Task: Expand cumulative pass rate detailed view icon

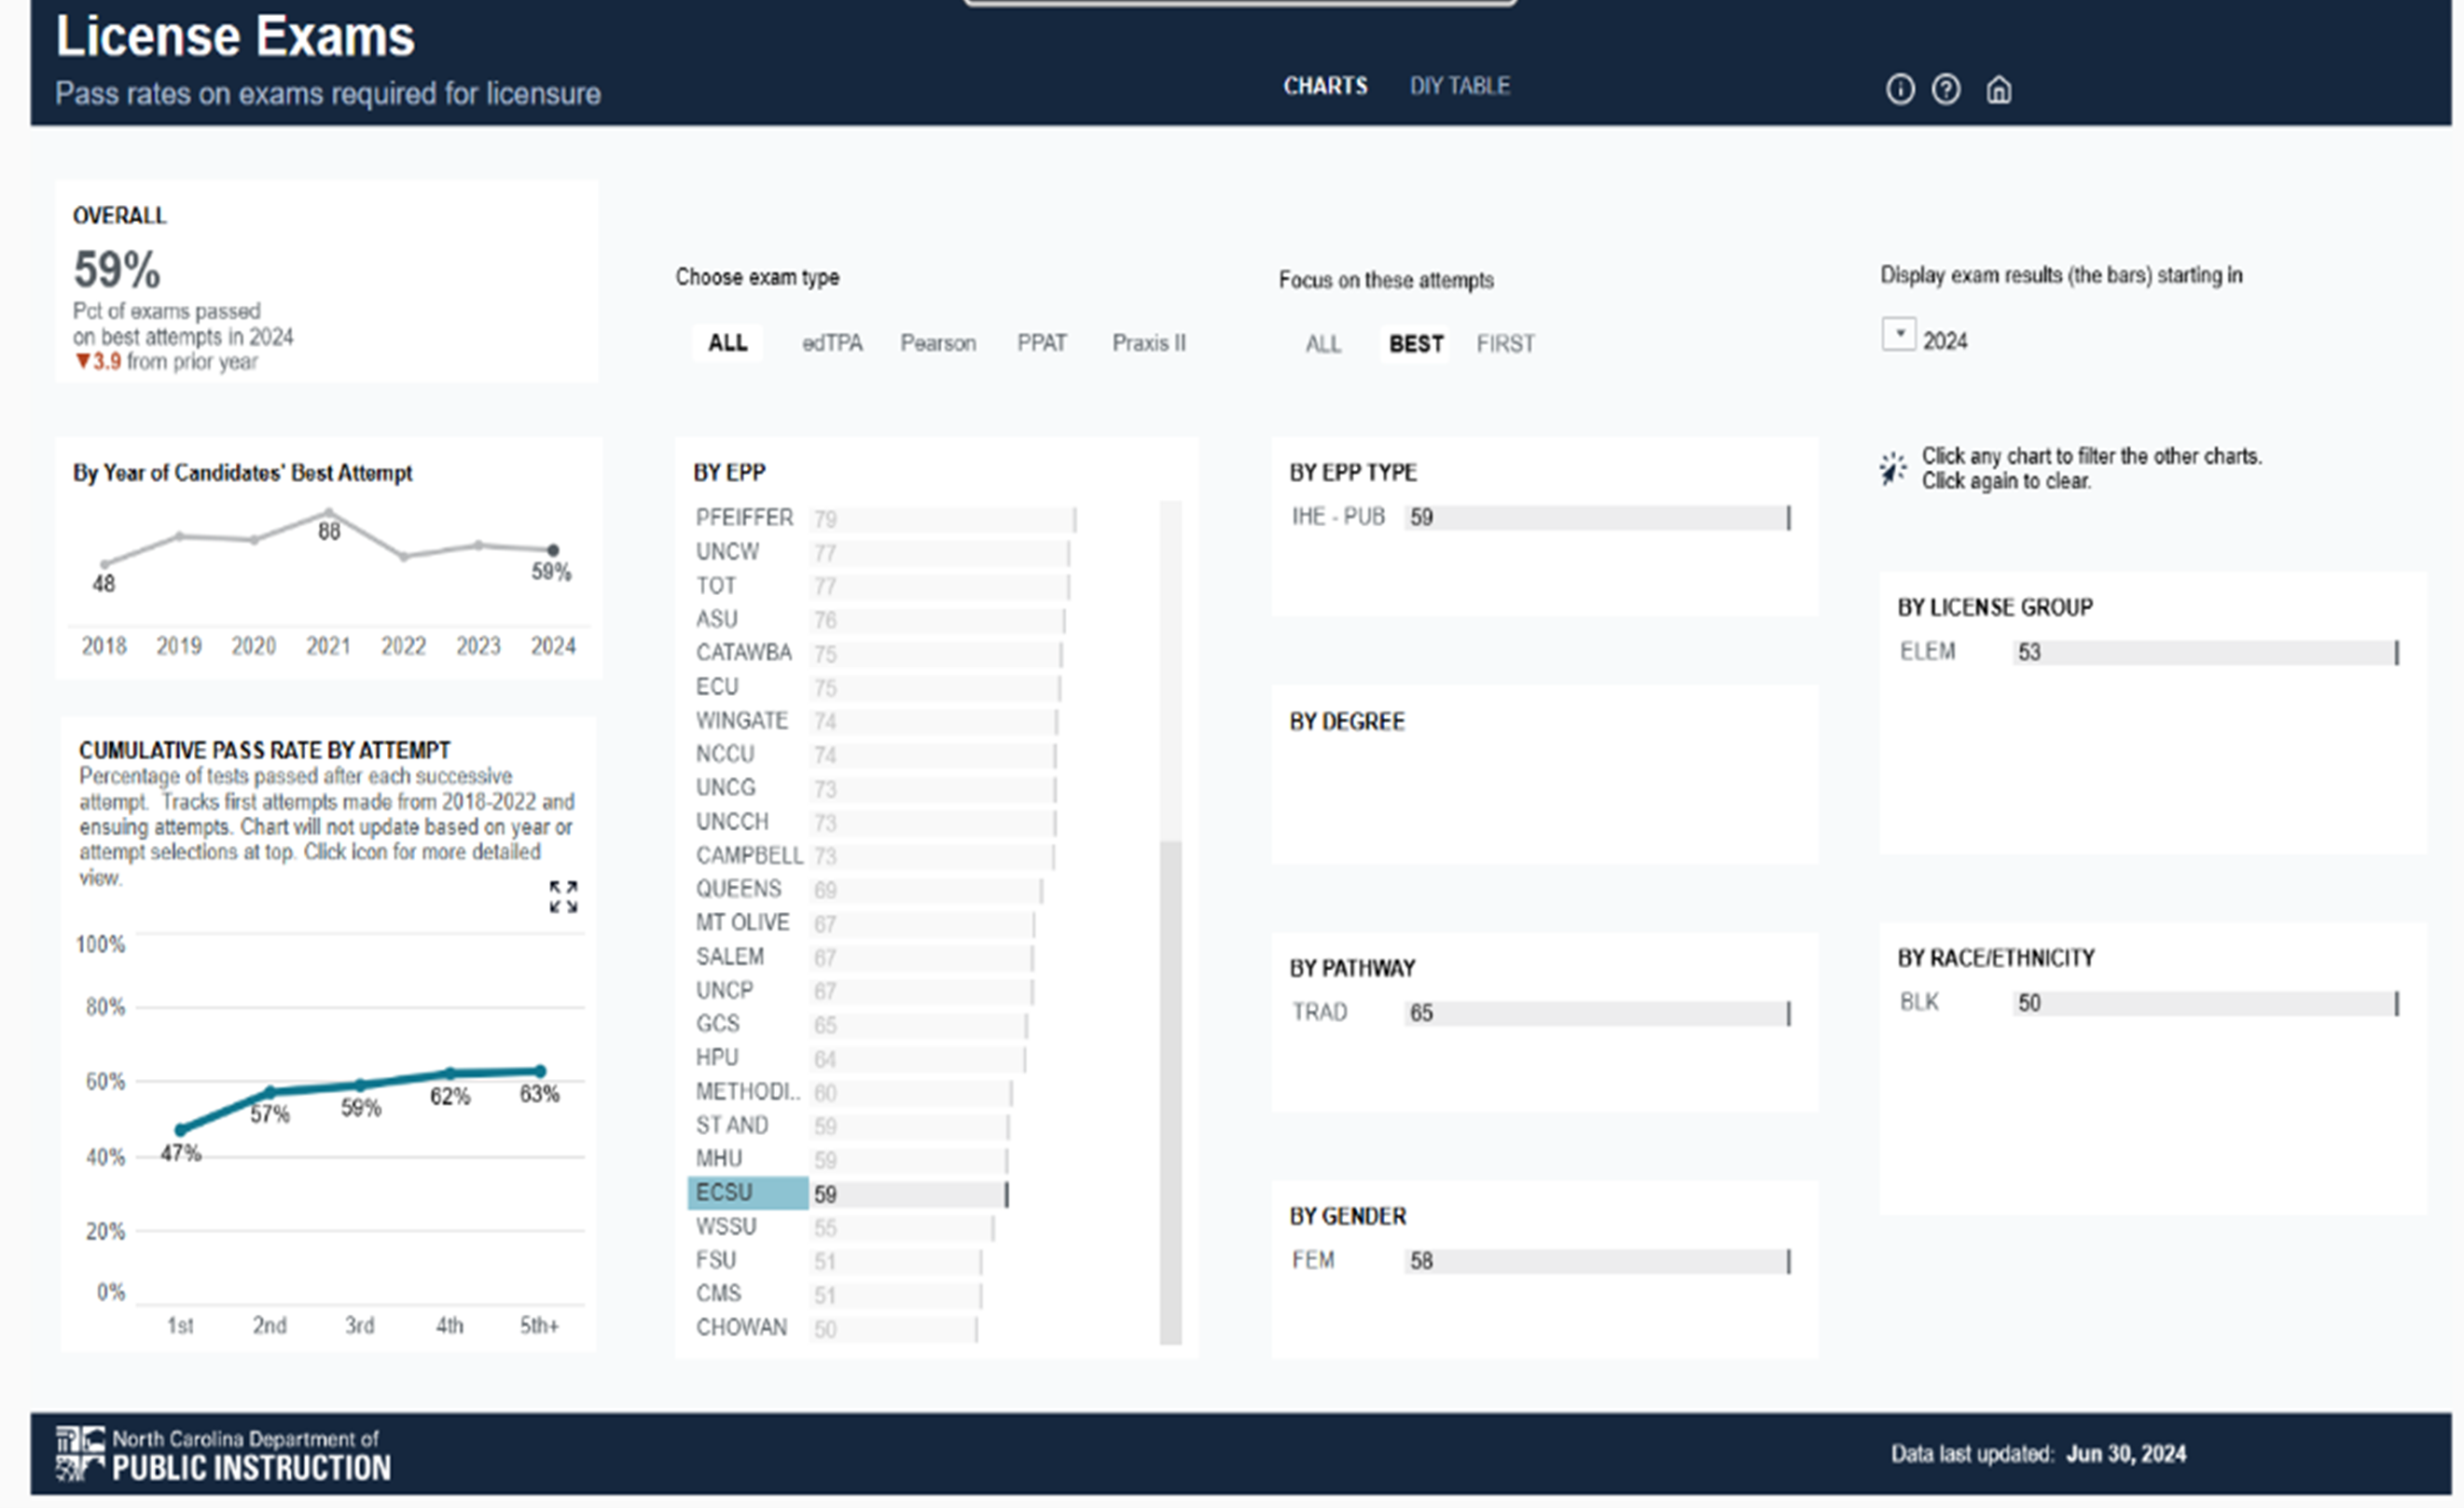Action: point(563,896)
